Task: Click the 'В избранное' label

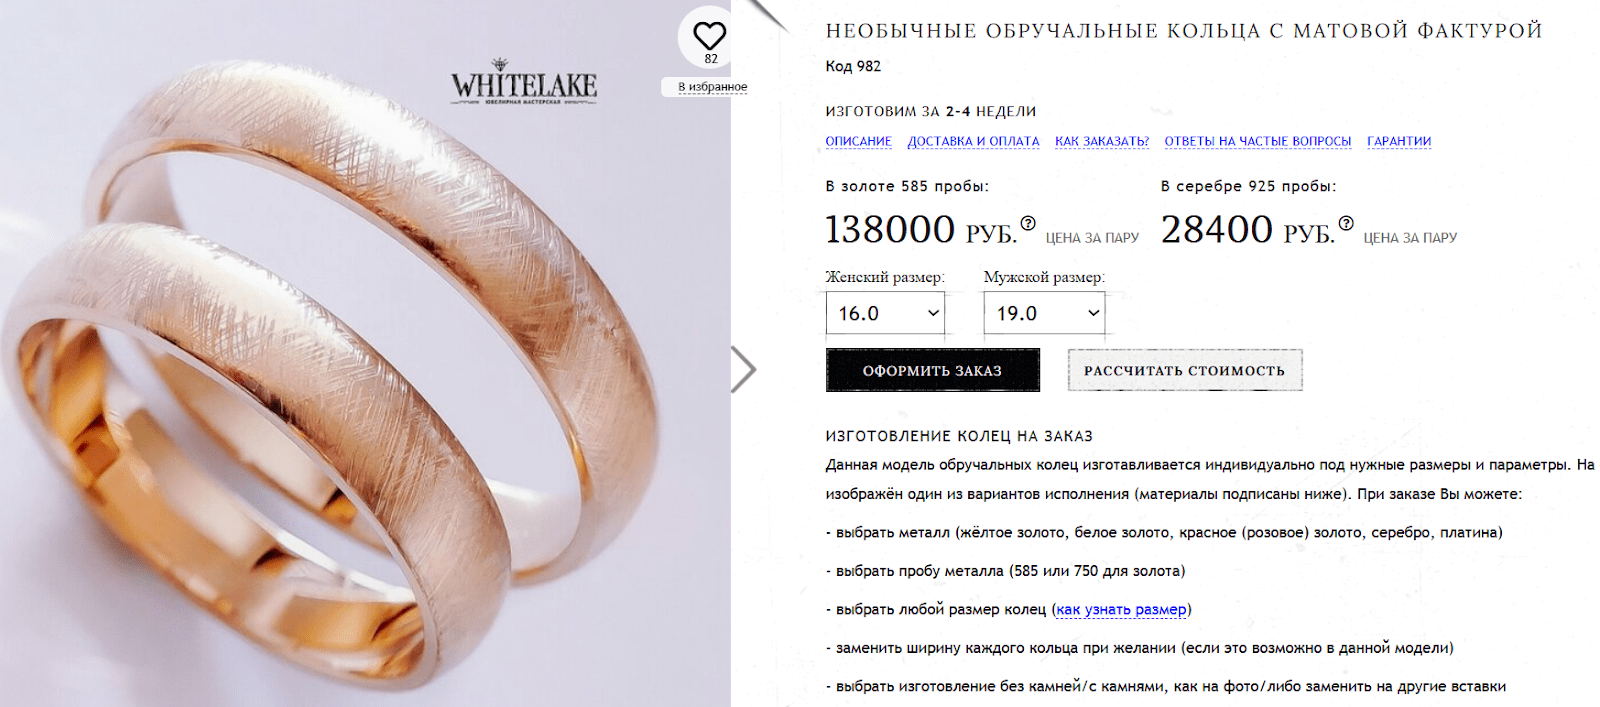Action: point(712,87)
